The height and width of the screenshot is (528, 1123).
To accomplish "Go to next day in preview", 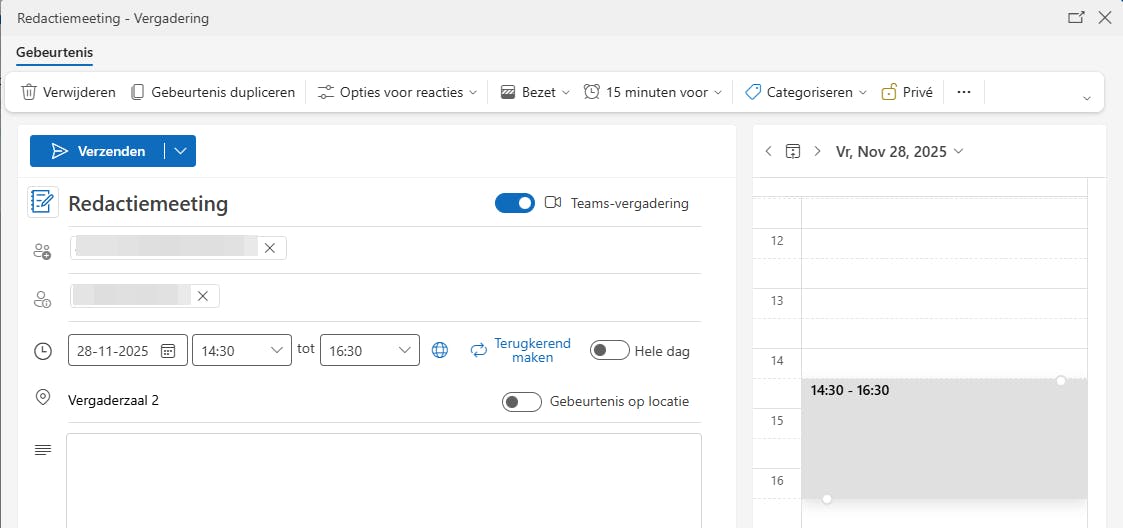I will (x=817, y=152).
